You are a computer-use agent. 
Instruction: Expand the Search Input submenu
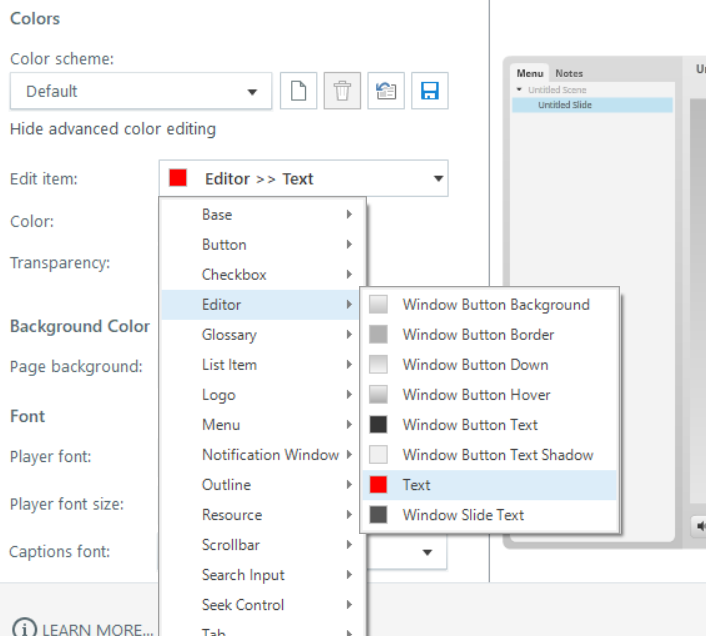263,575
